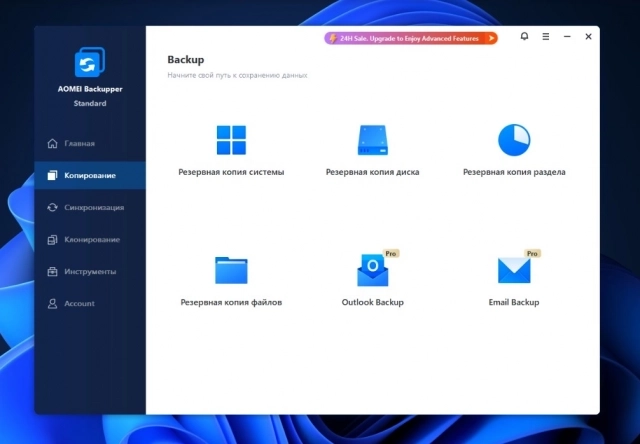Close the AOMEI Backupper window
This screenshot has height=444, width=640.
[x=588, y=37]
